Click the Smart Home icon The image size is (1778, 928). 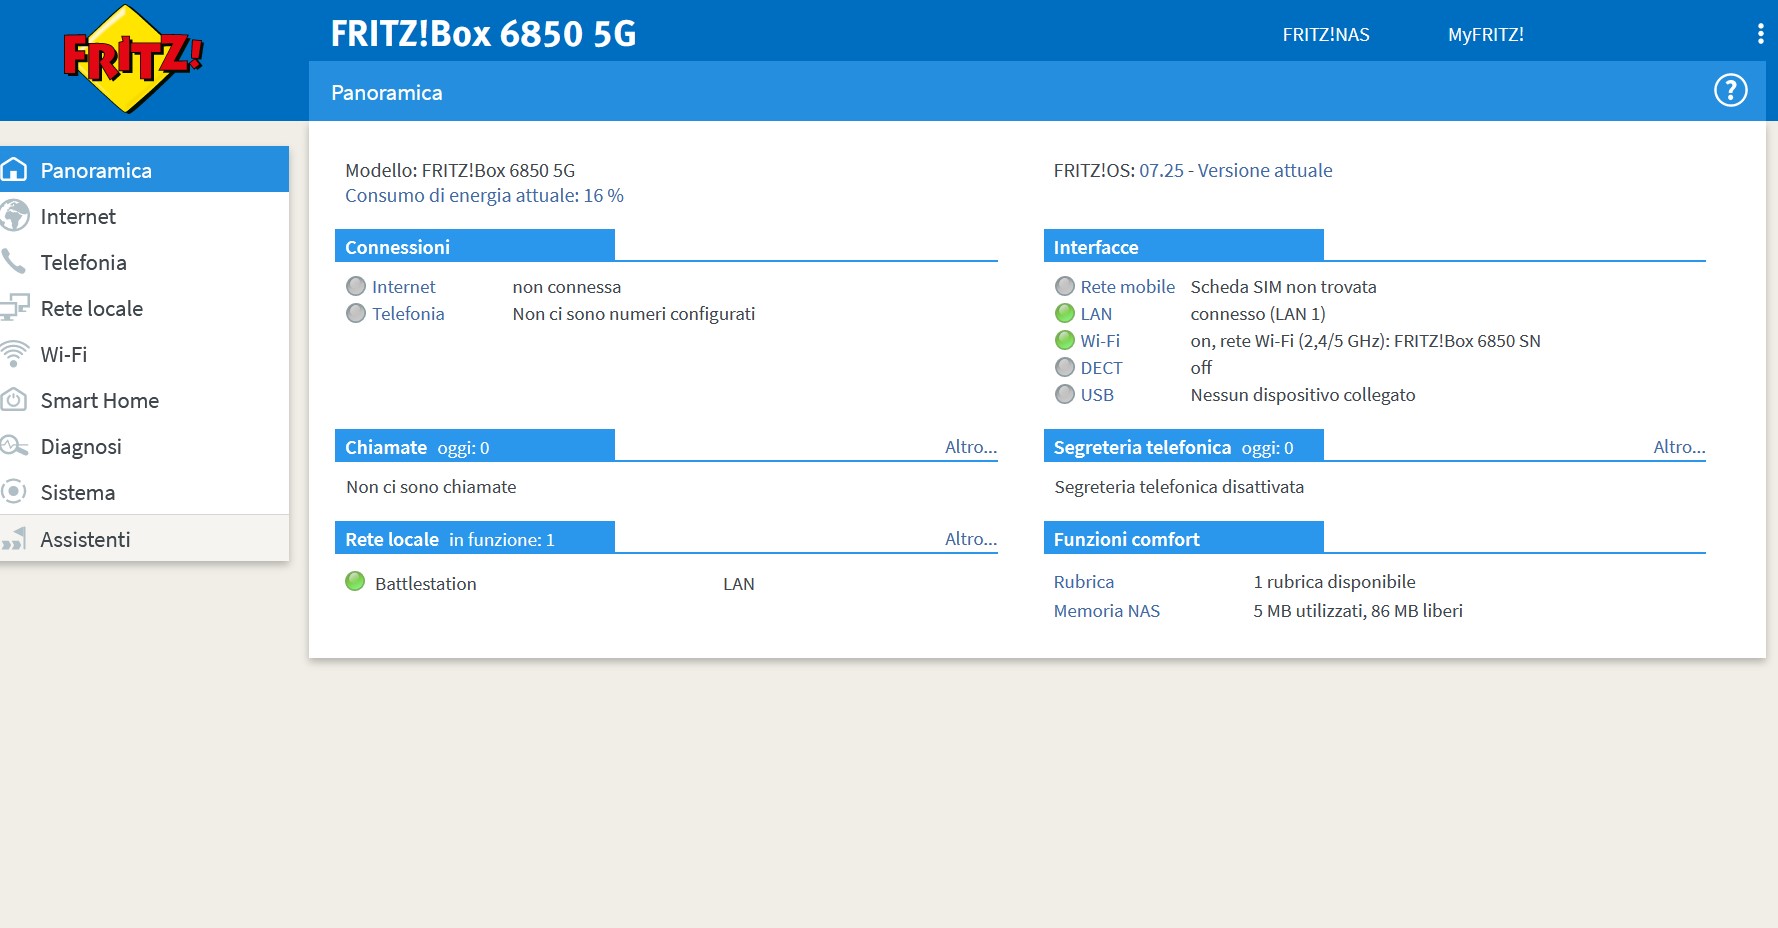coord(13,399)
